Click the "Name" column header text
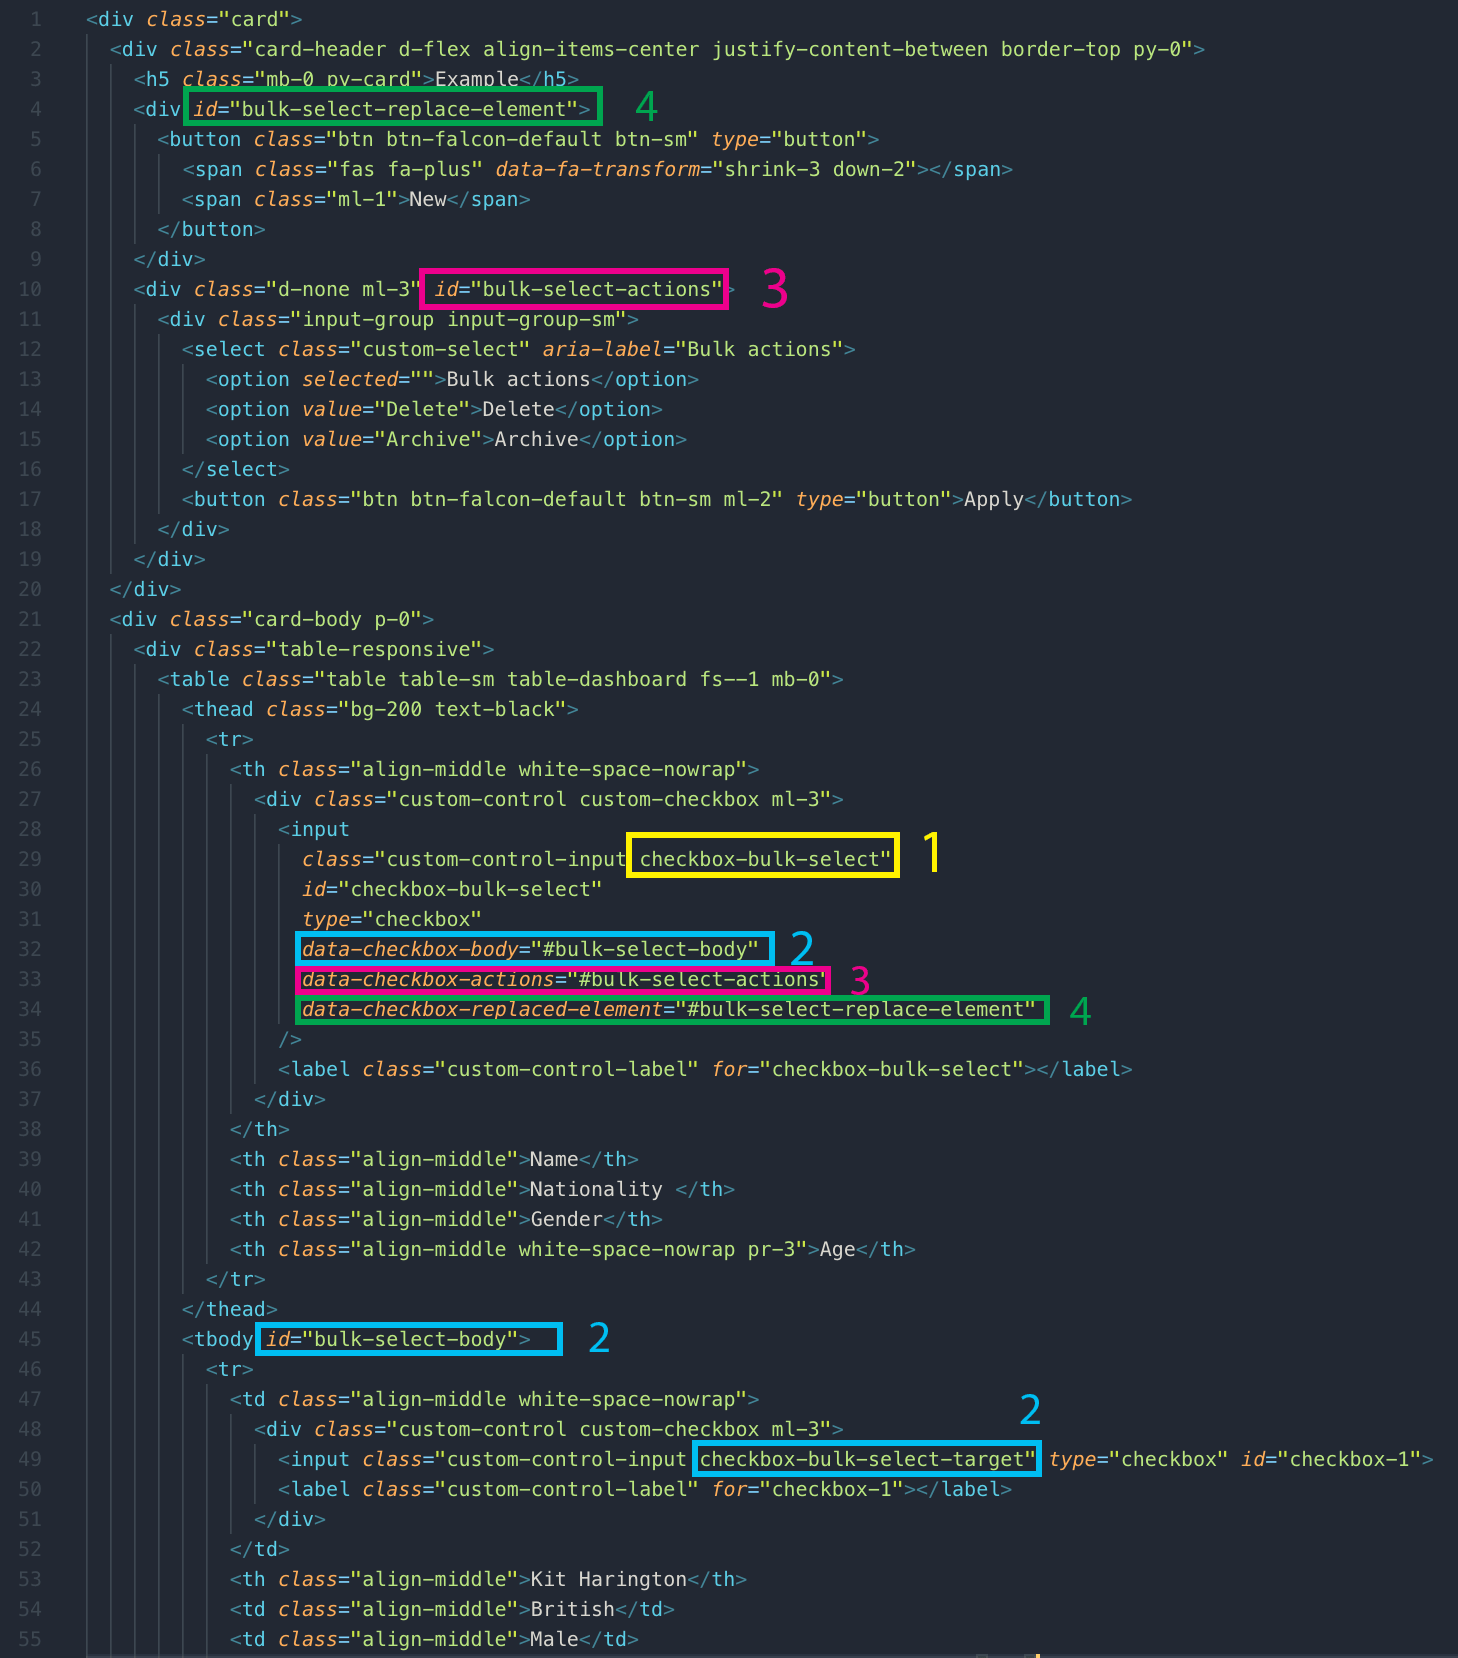1458x1658 pixels. click(x=554, y=1159)
